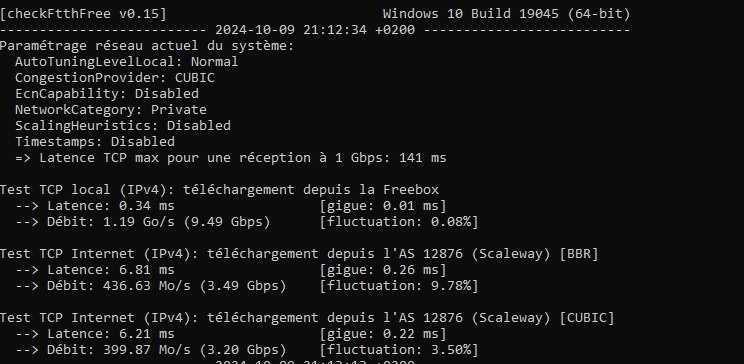Click the Latence TCP max 141 ms line
Viewport: 744px width, 364px height.
(x=231, y=158)
